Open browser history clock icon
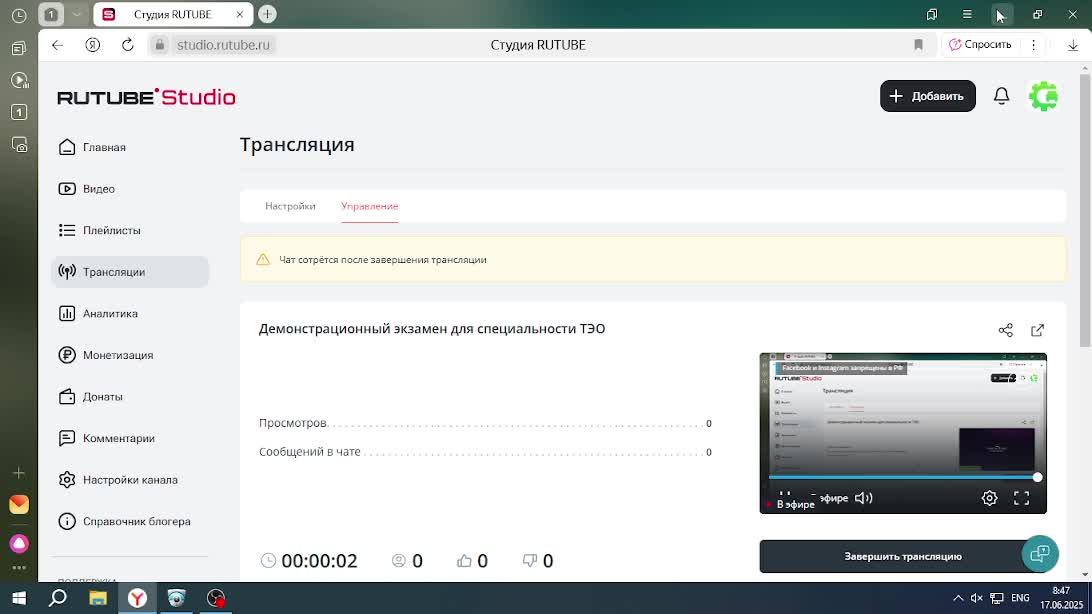Image resolution: width=1092 pixels, height=614 pixels. (19, 15)
